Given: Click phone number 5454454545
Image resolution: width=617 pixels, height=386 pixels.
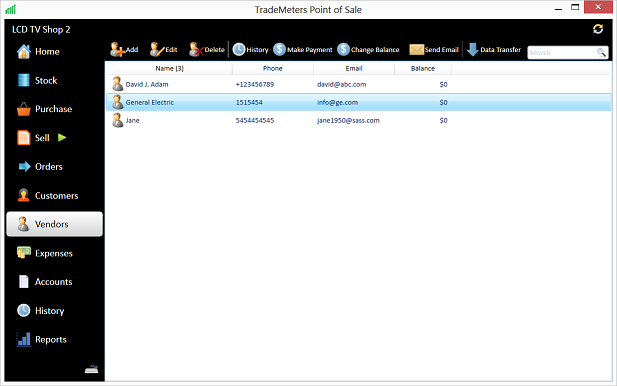Looking at the screenshot, I should click(x=255, y=120).
